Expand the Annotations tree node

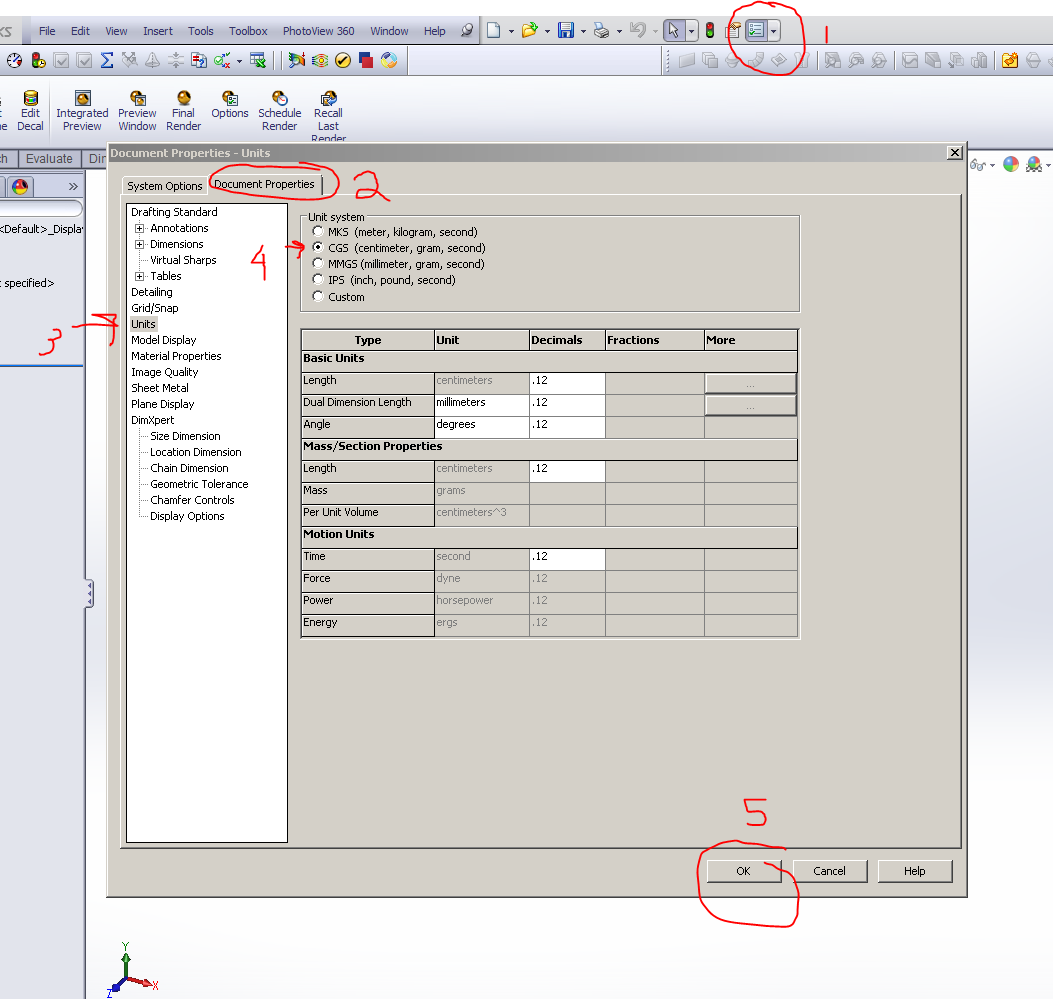tap(140, 228)
